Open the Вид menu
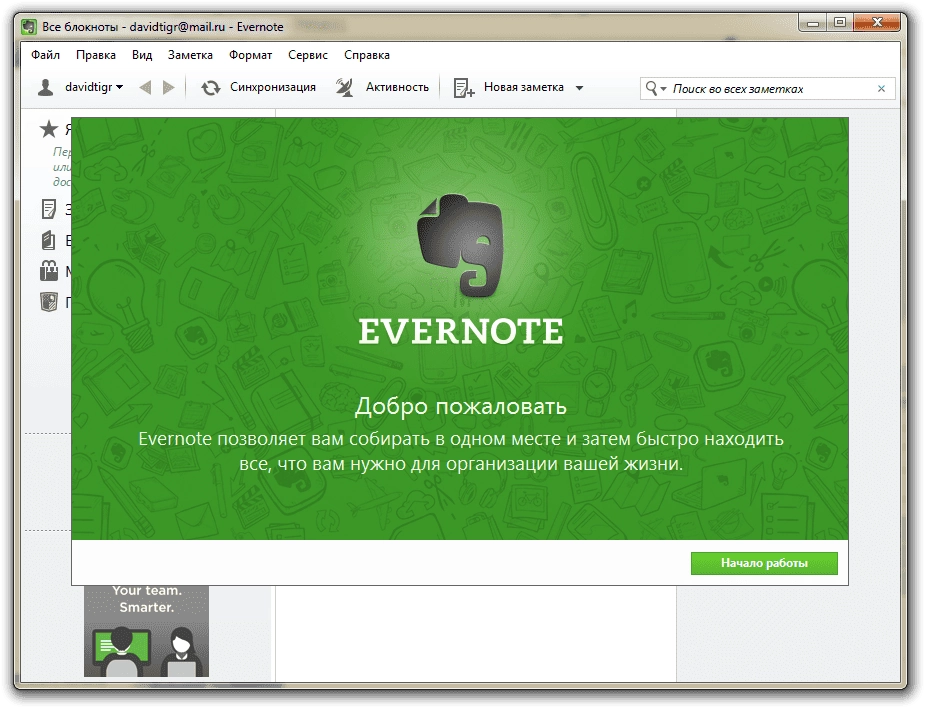 click(142, 55)
